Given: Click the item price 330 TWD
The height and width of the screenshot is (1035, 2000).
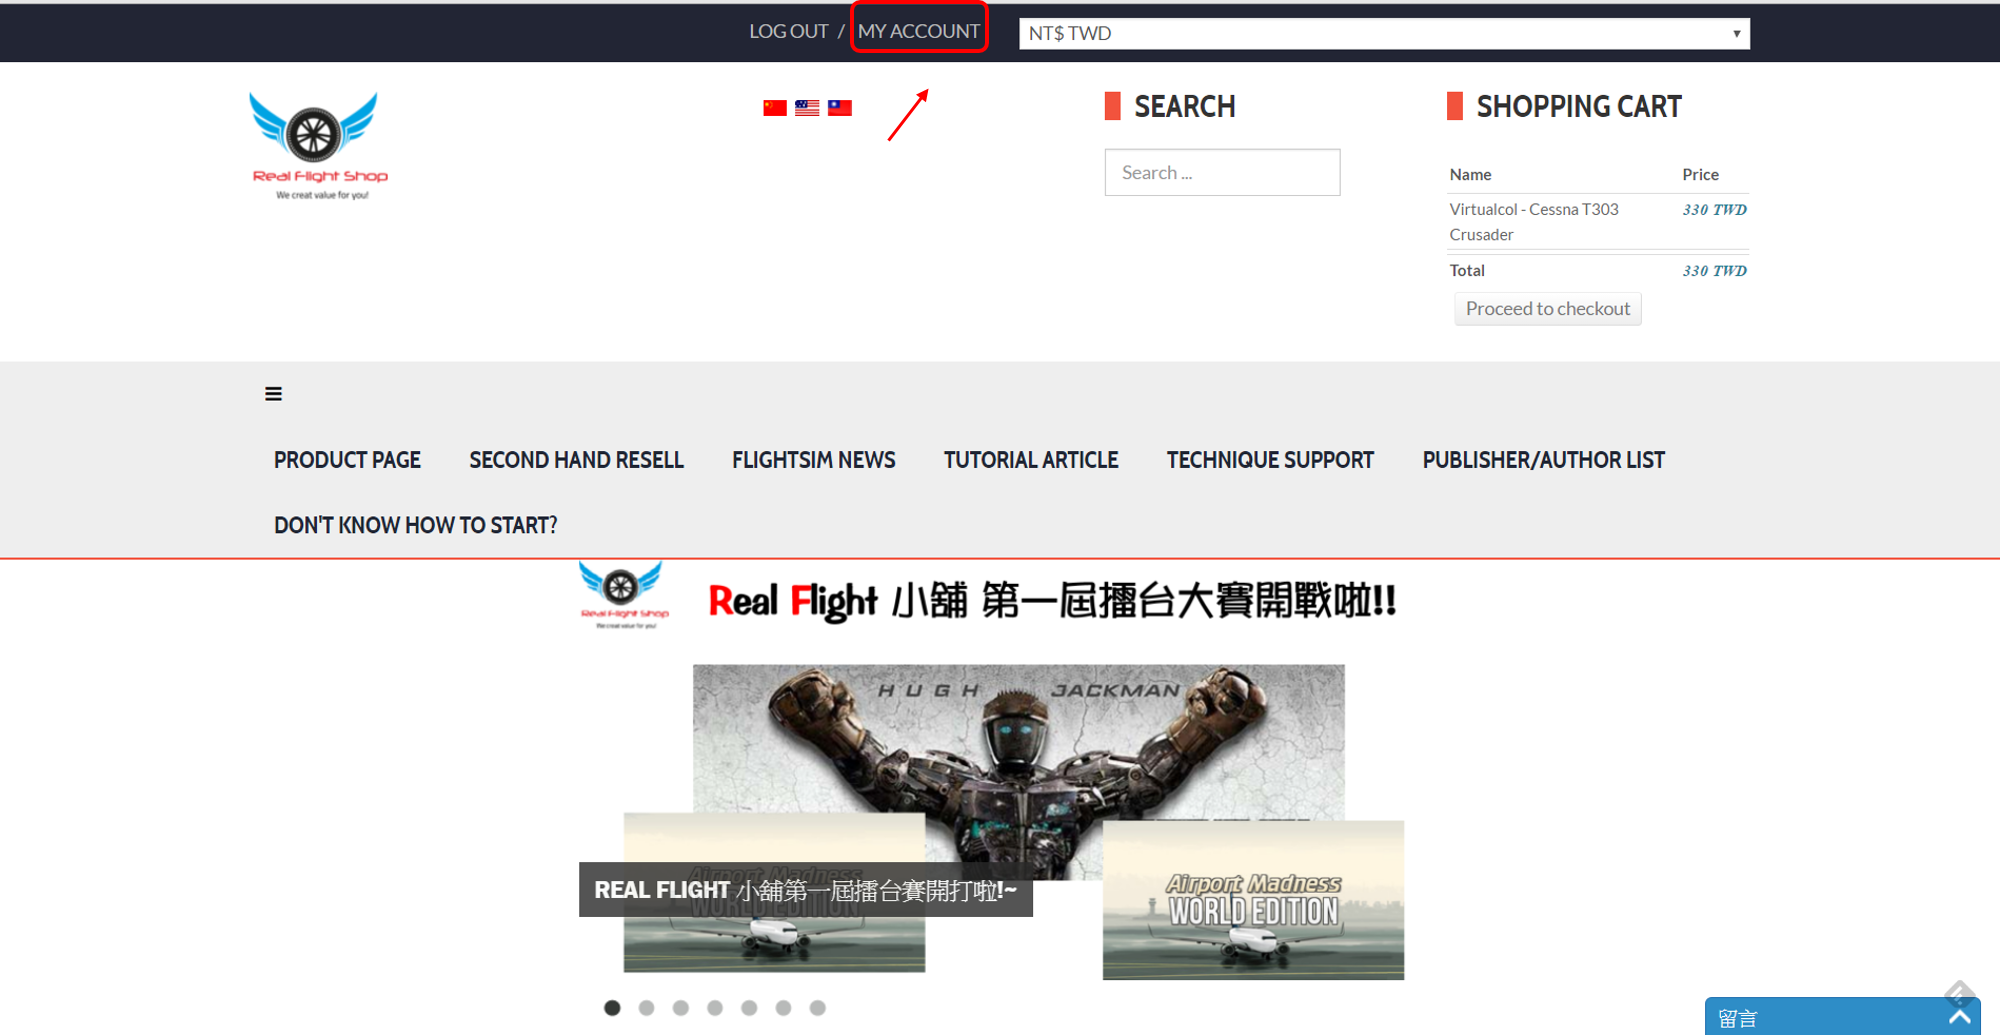Looking at the screenshot, I should coord(1714,210).
